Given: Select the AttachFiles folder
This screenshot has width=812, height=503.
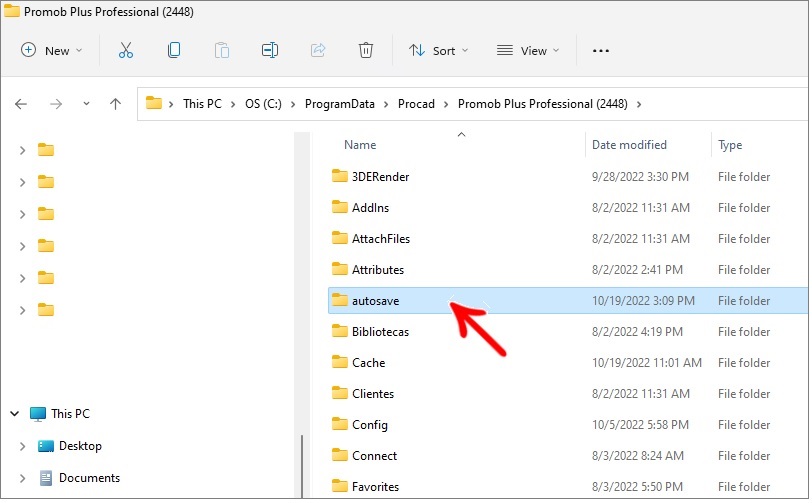Looking at the screenshot, I should click(568, 239).
